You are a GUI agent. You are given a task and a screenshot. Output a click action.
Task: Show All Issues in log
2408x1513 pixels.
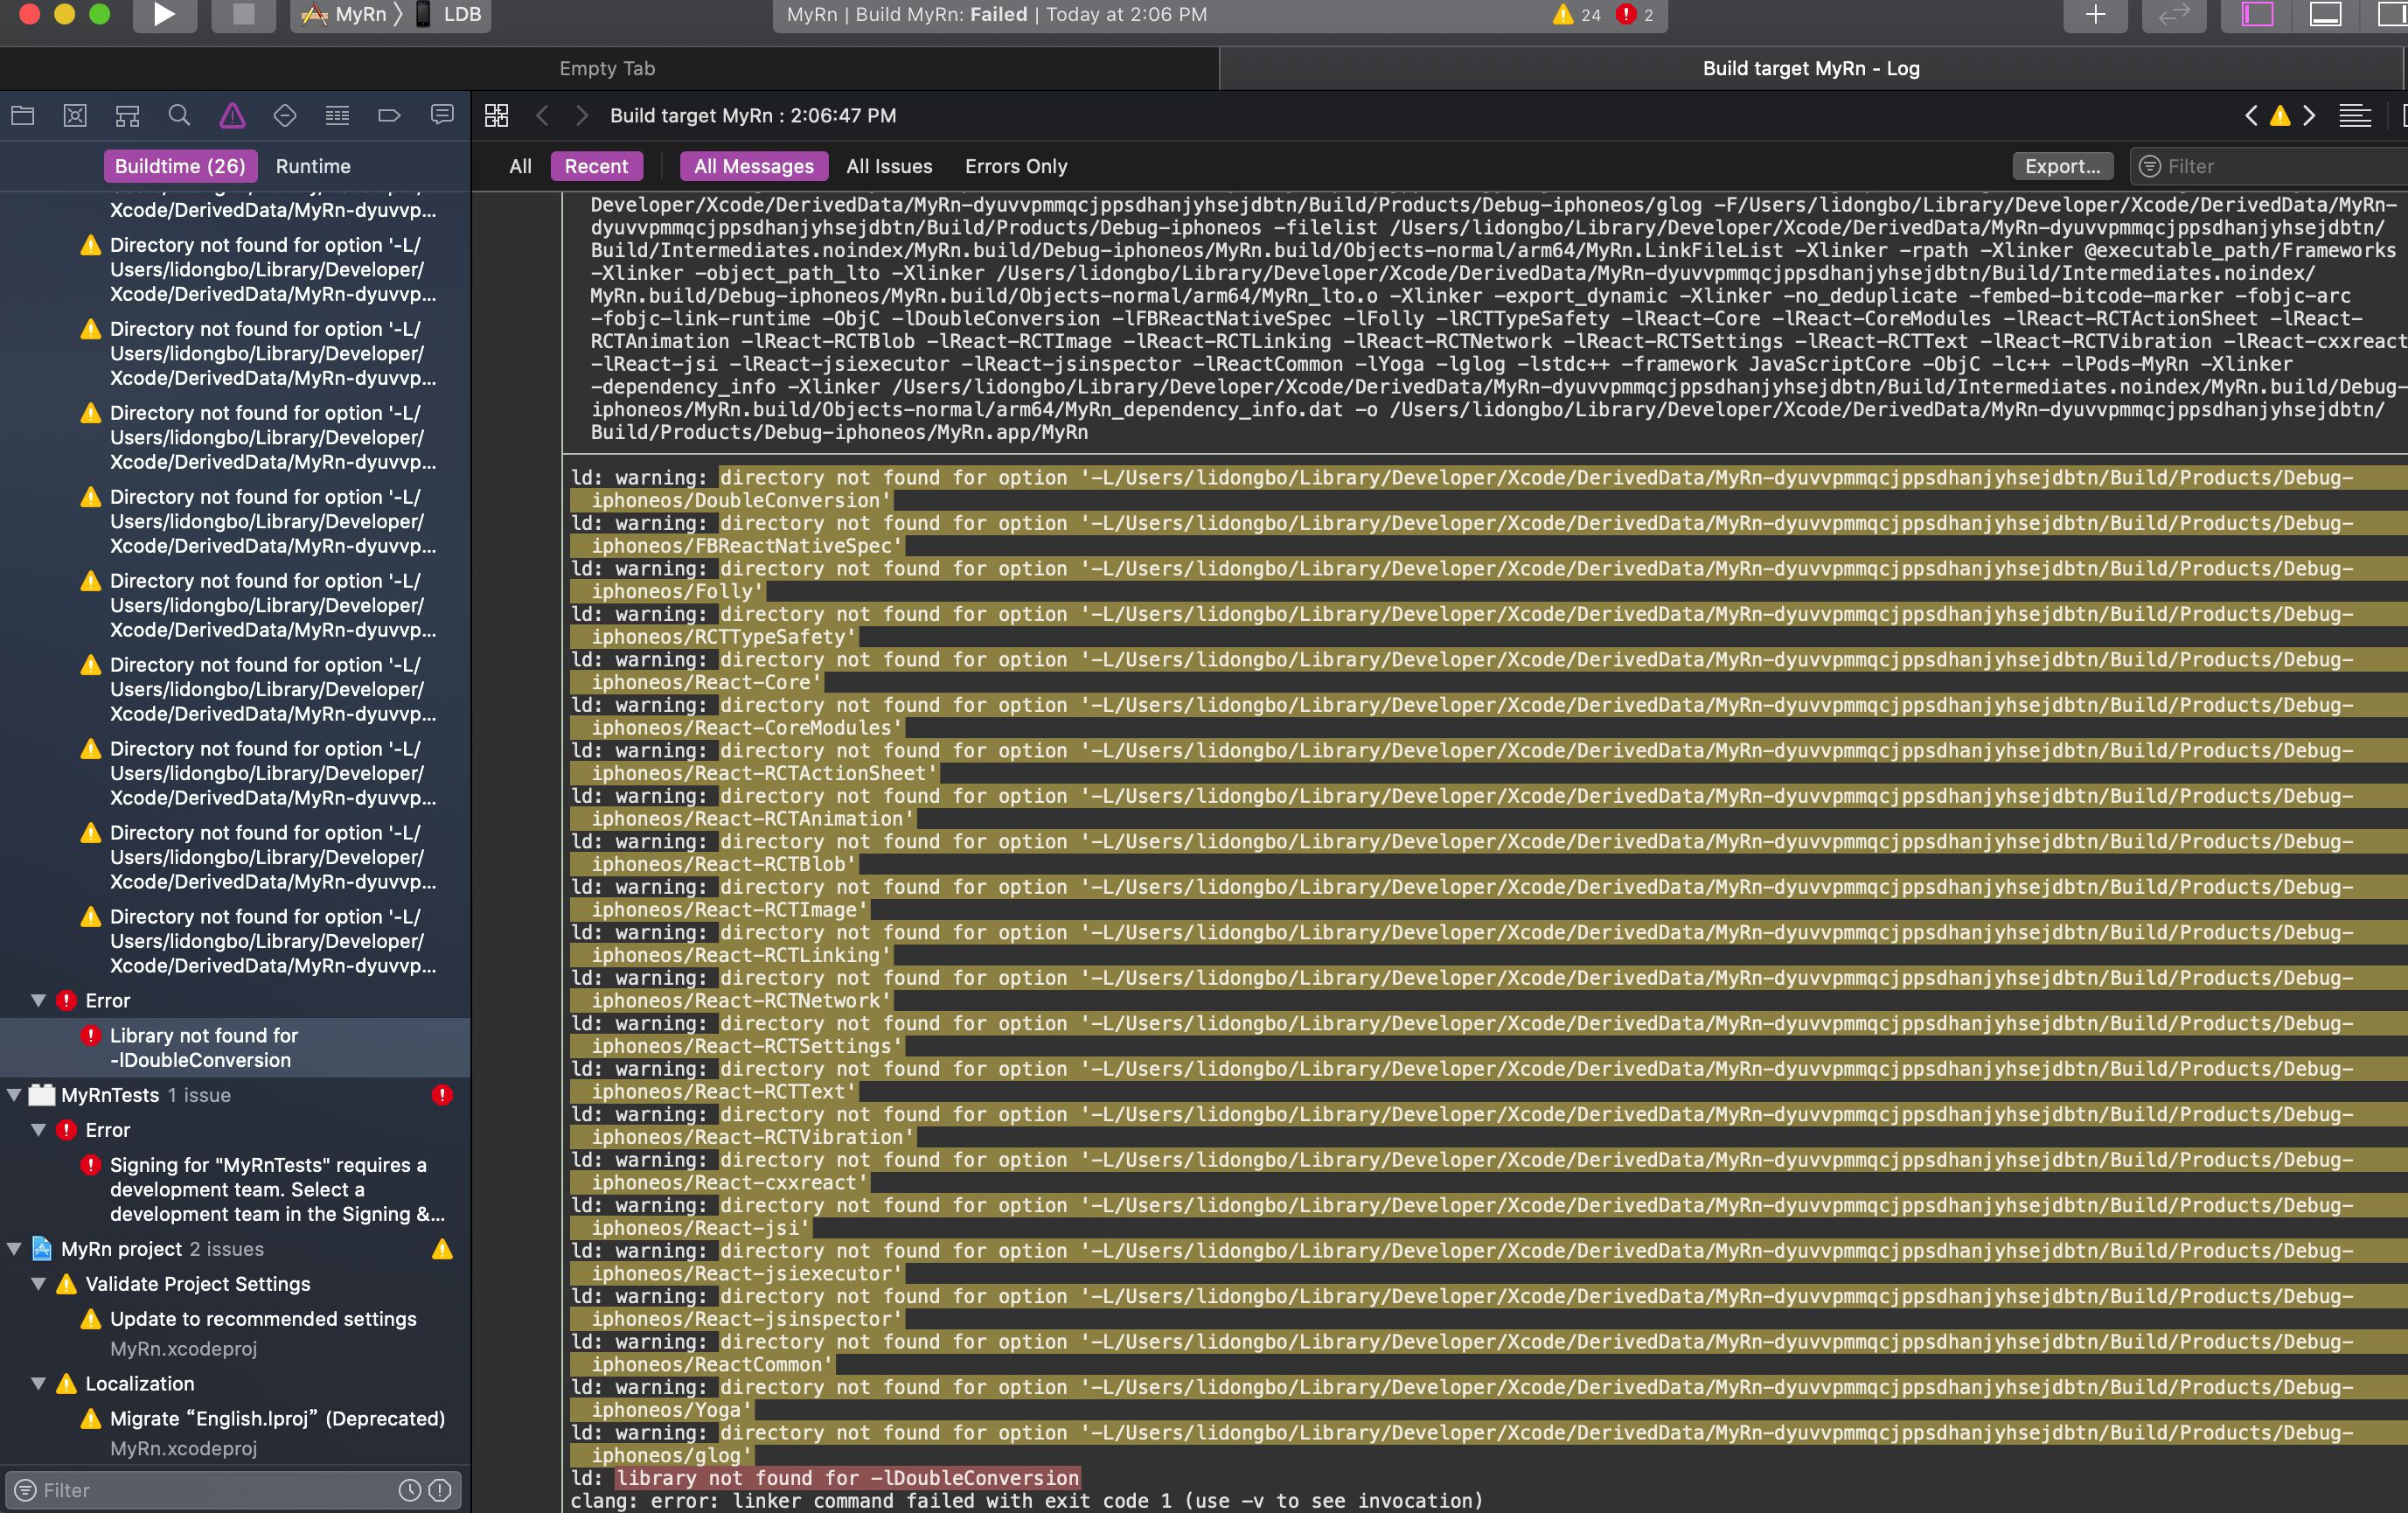[889, 166]
